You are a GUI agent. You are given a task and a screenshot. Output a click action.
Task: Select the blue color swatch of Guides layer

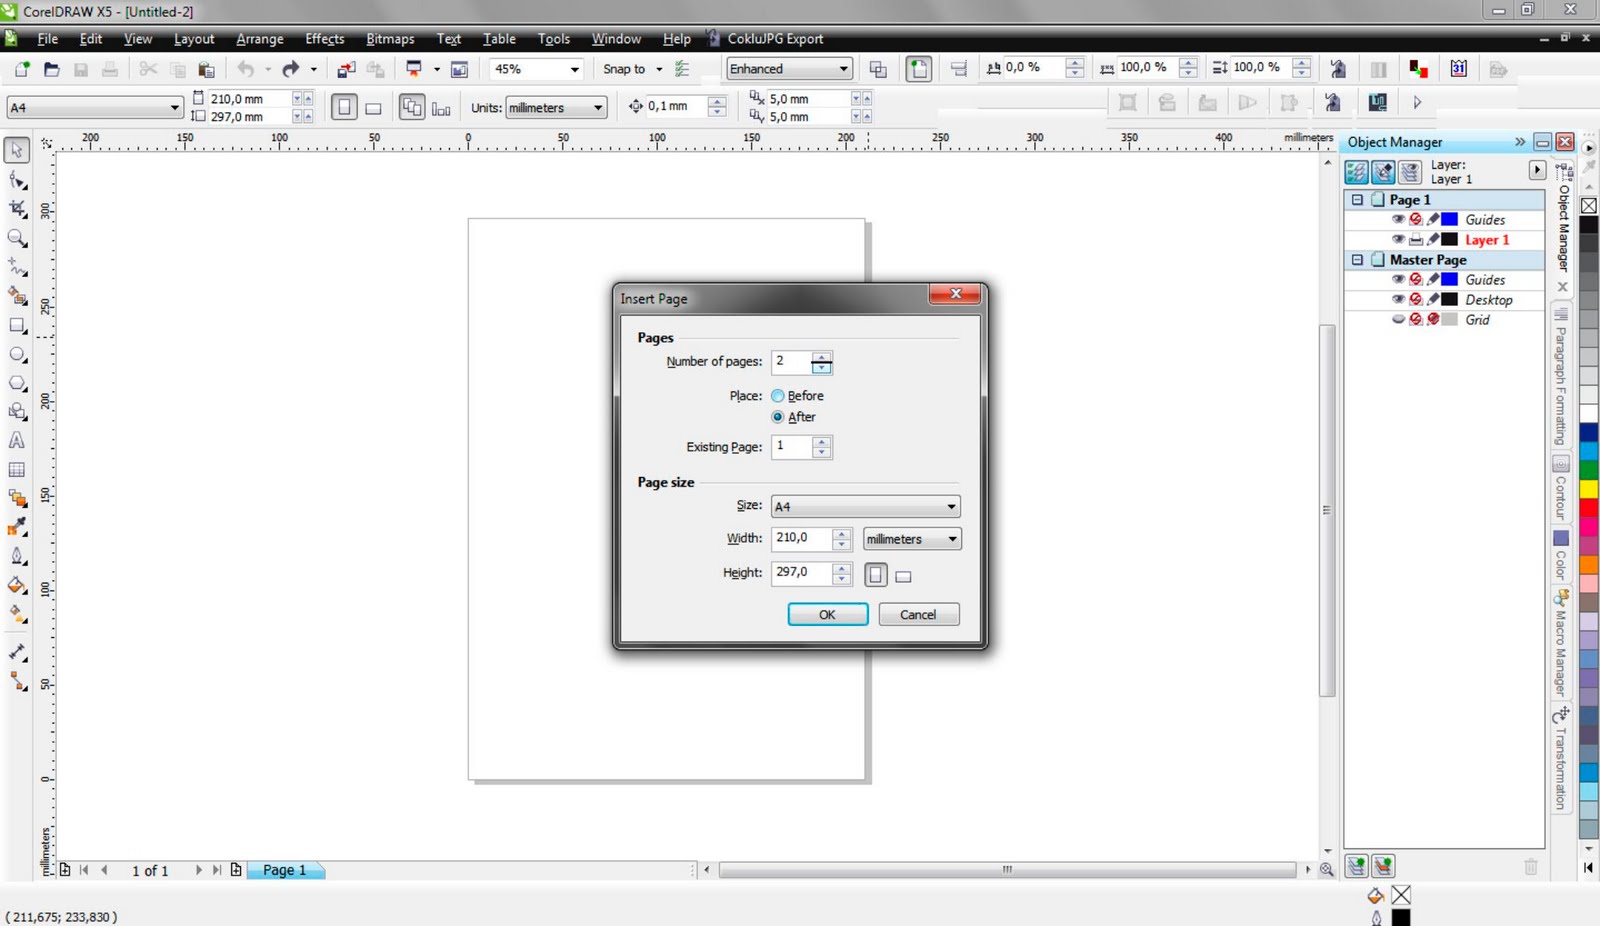pyautogui.click(x=1450, y=219)
